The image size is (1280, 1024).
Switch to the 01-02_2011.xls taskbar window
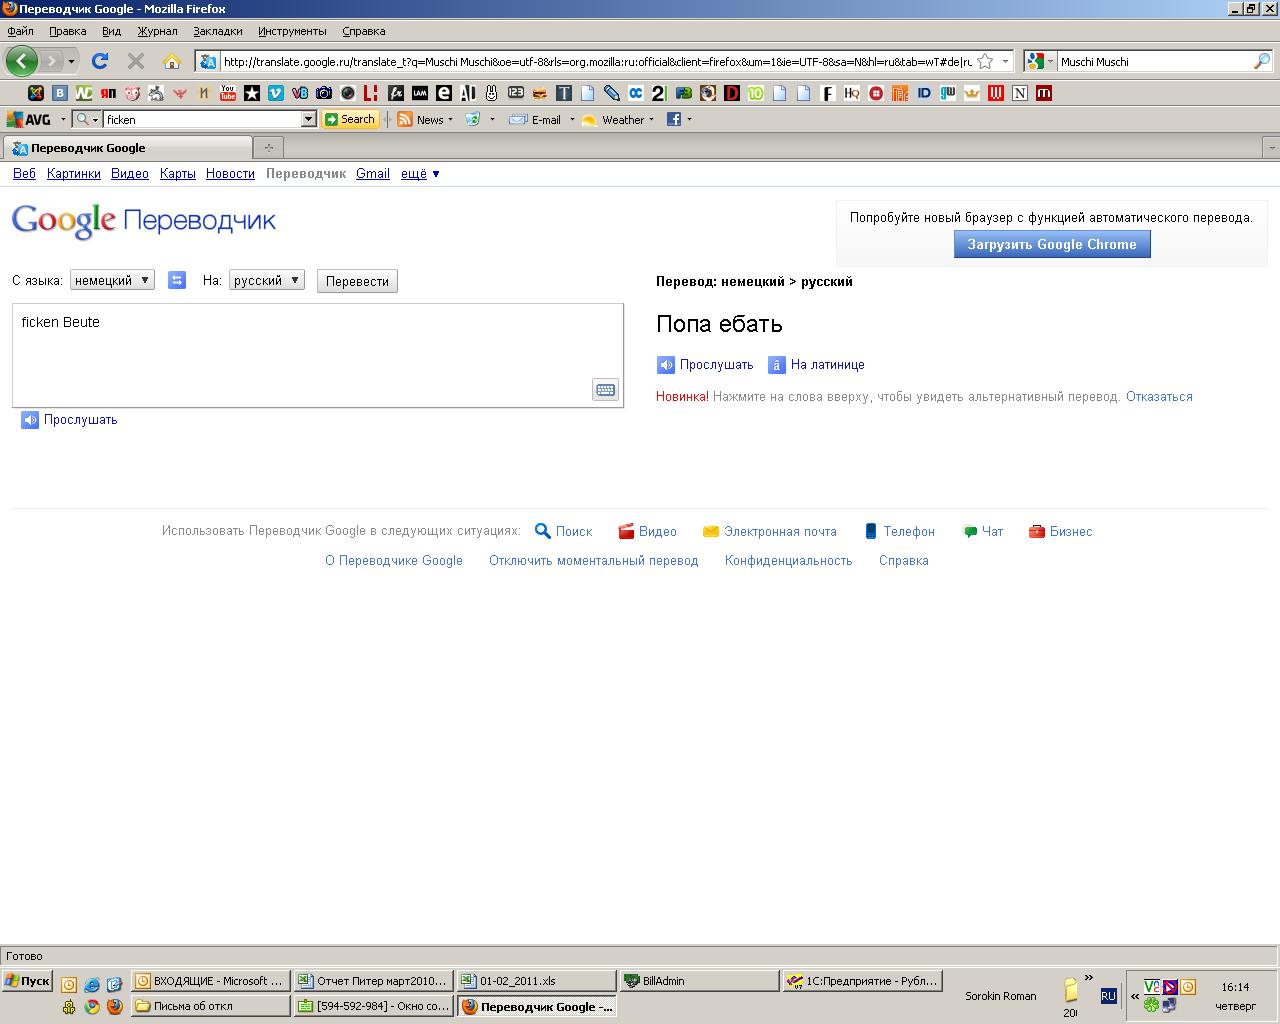pos(536,981)
